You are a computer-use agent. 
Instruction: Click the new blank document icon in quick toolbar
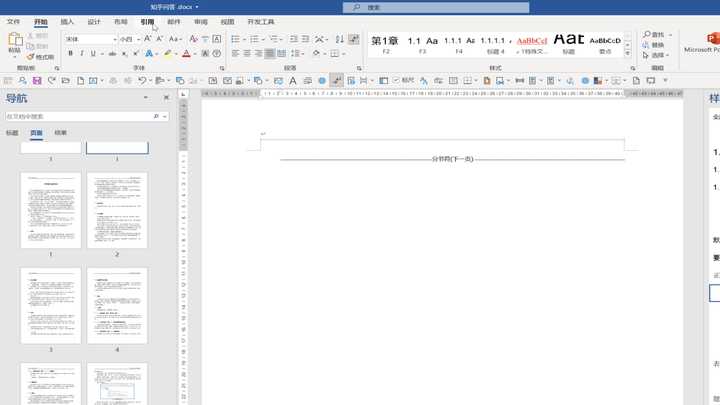(80, 81)
